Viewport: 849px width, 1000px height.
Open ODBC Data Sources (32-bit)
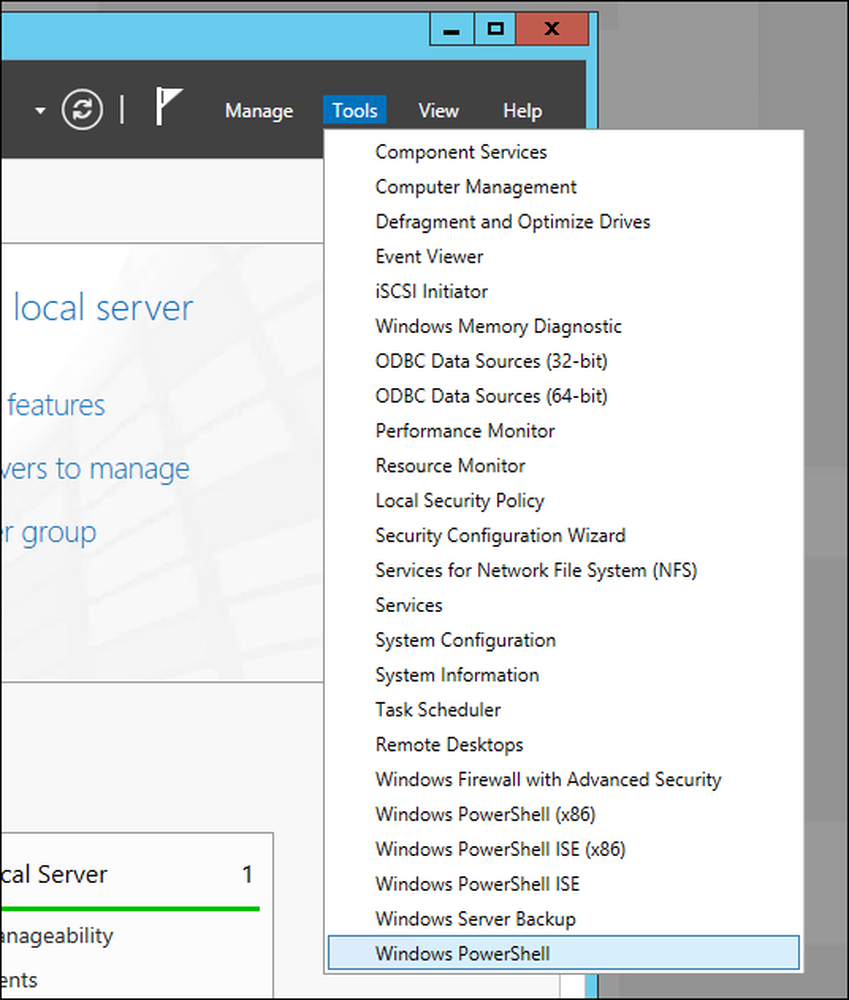564,361
